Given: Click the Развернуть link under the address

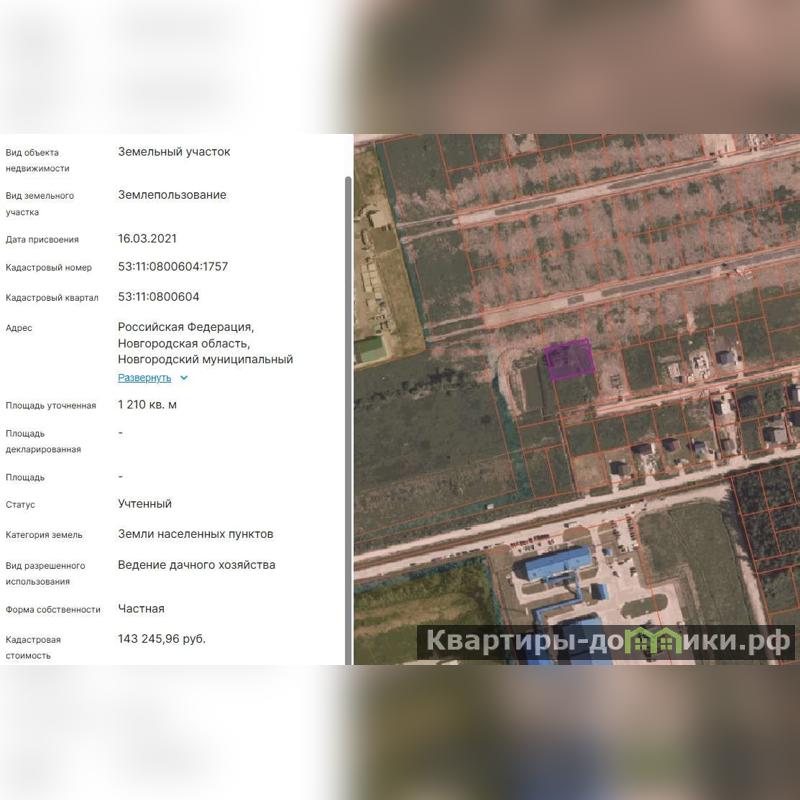Looking at the screenshot, I should 144,378.
